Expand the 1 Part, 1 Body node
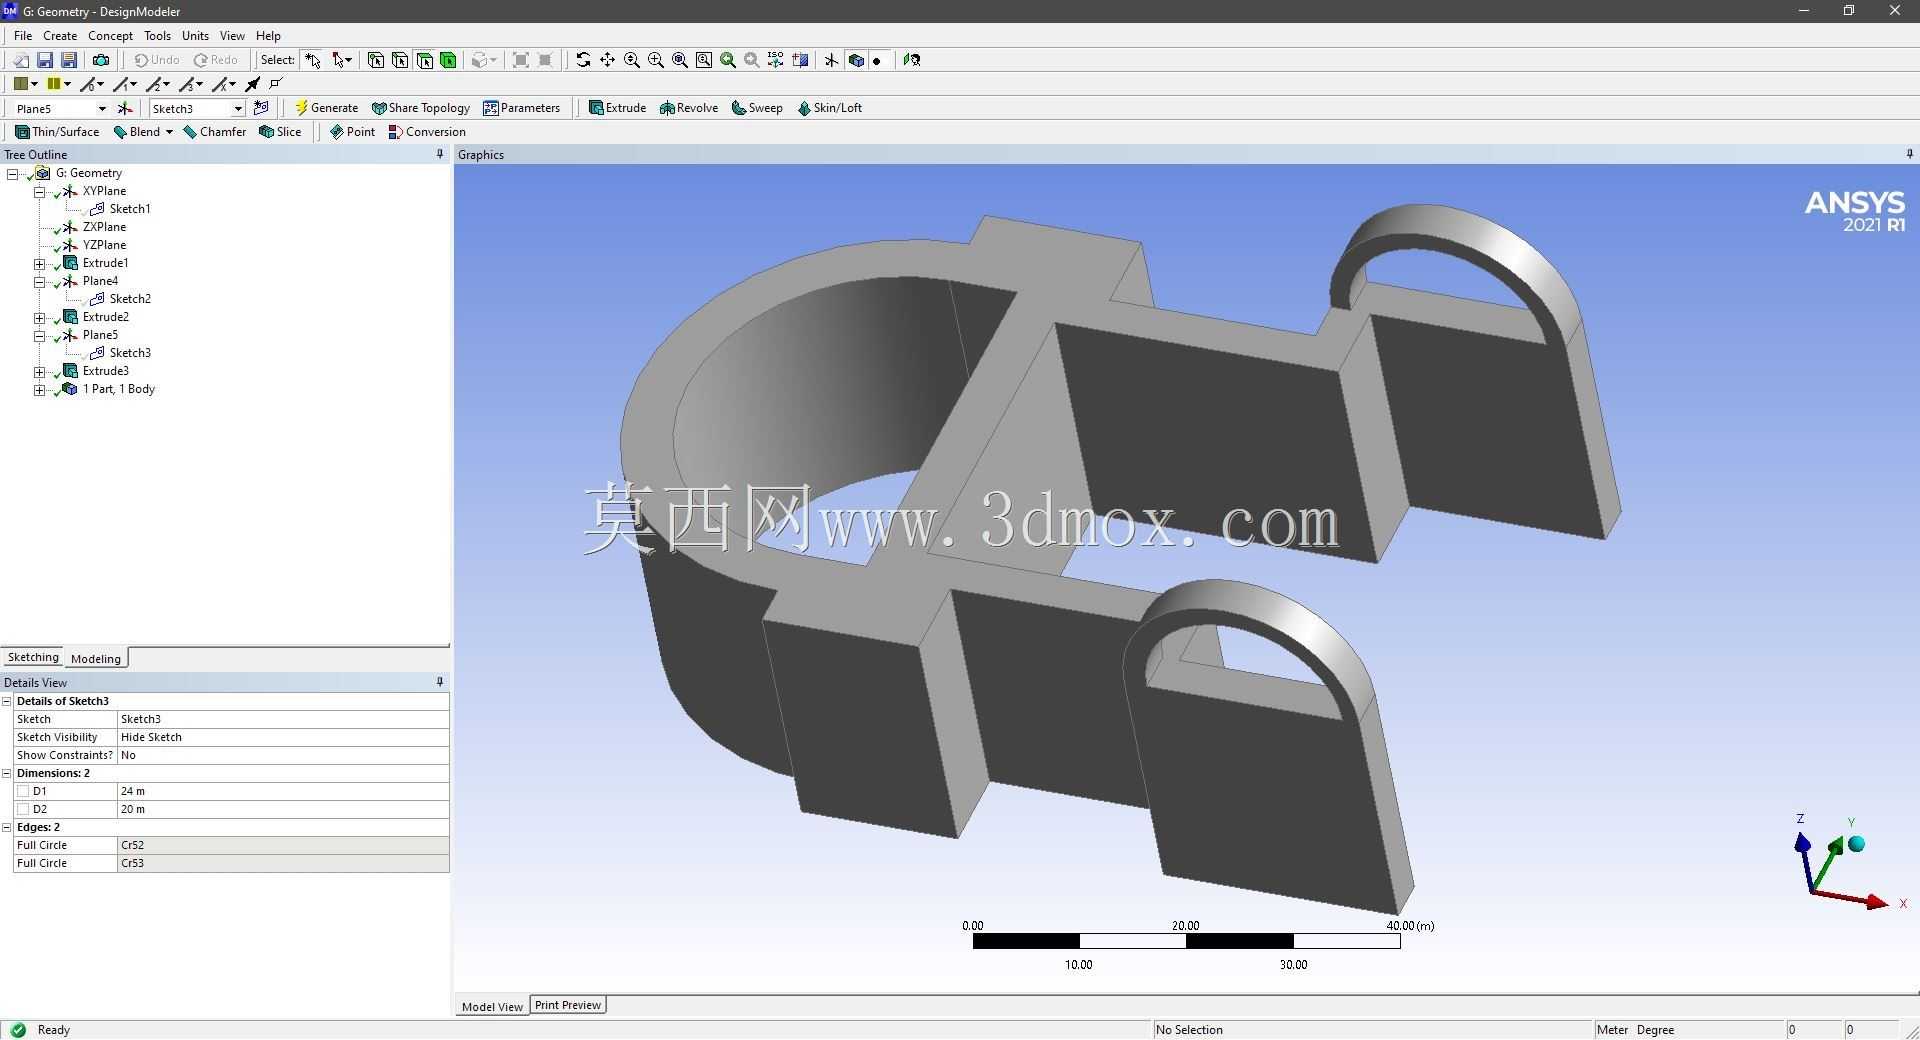The image size is (1920, 1040). (39, 390)
